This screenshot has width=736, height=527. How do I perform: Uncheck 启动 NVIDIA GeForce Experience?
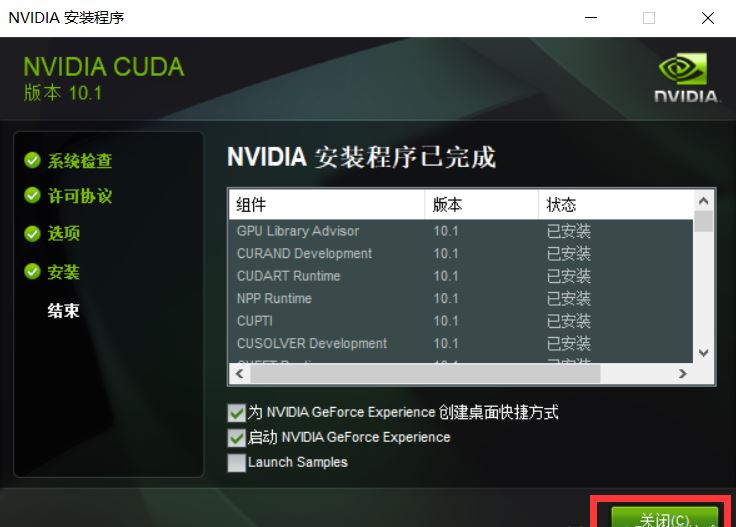click(x=237, y=437)
